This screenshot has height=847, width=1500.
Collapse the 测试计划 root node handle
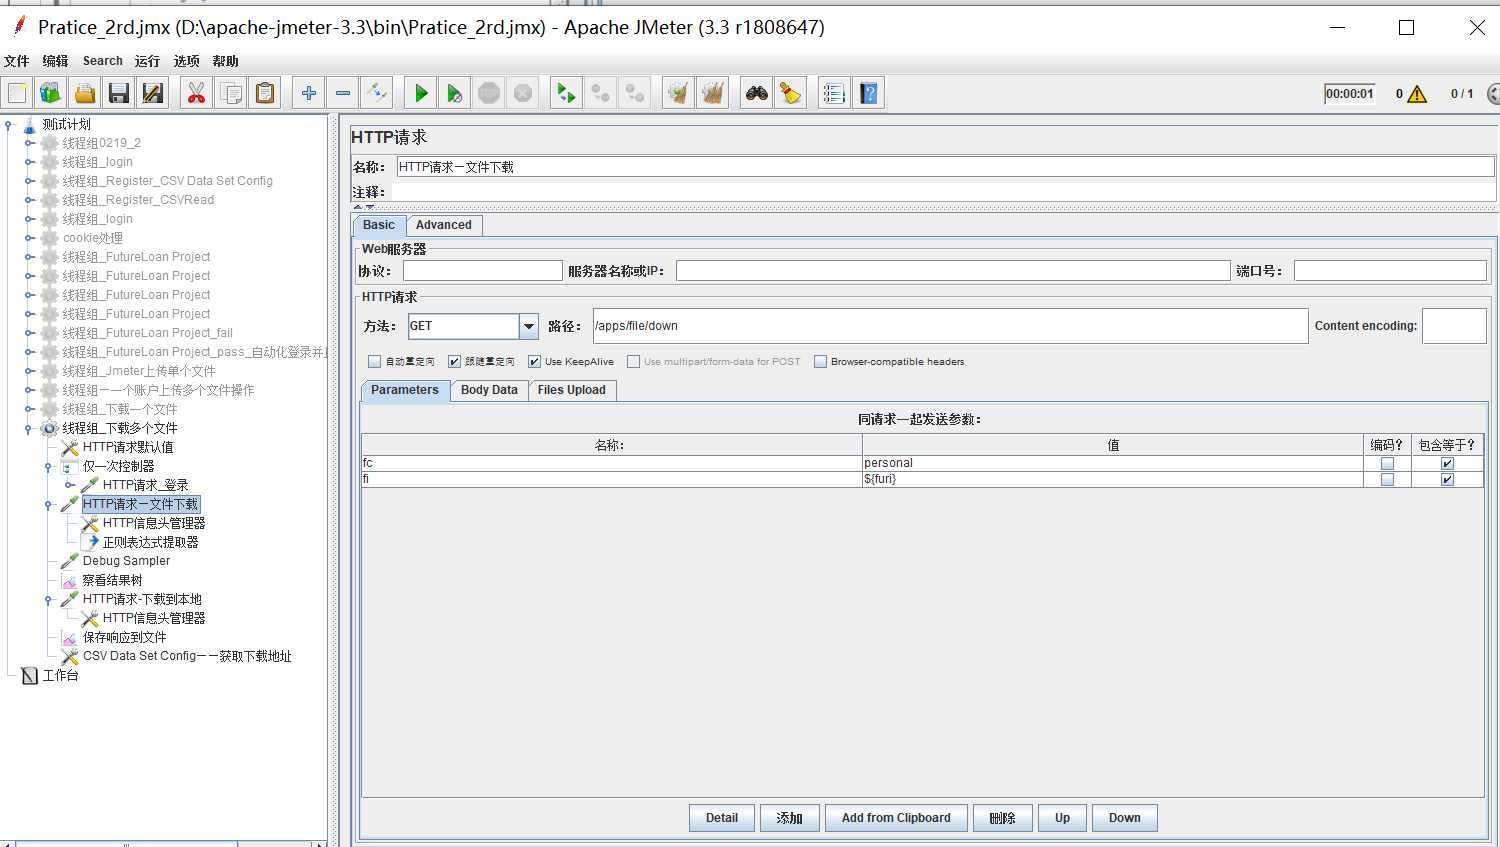pyautogui.click(x=9, y=124)
